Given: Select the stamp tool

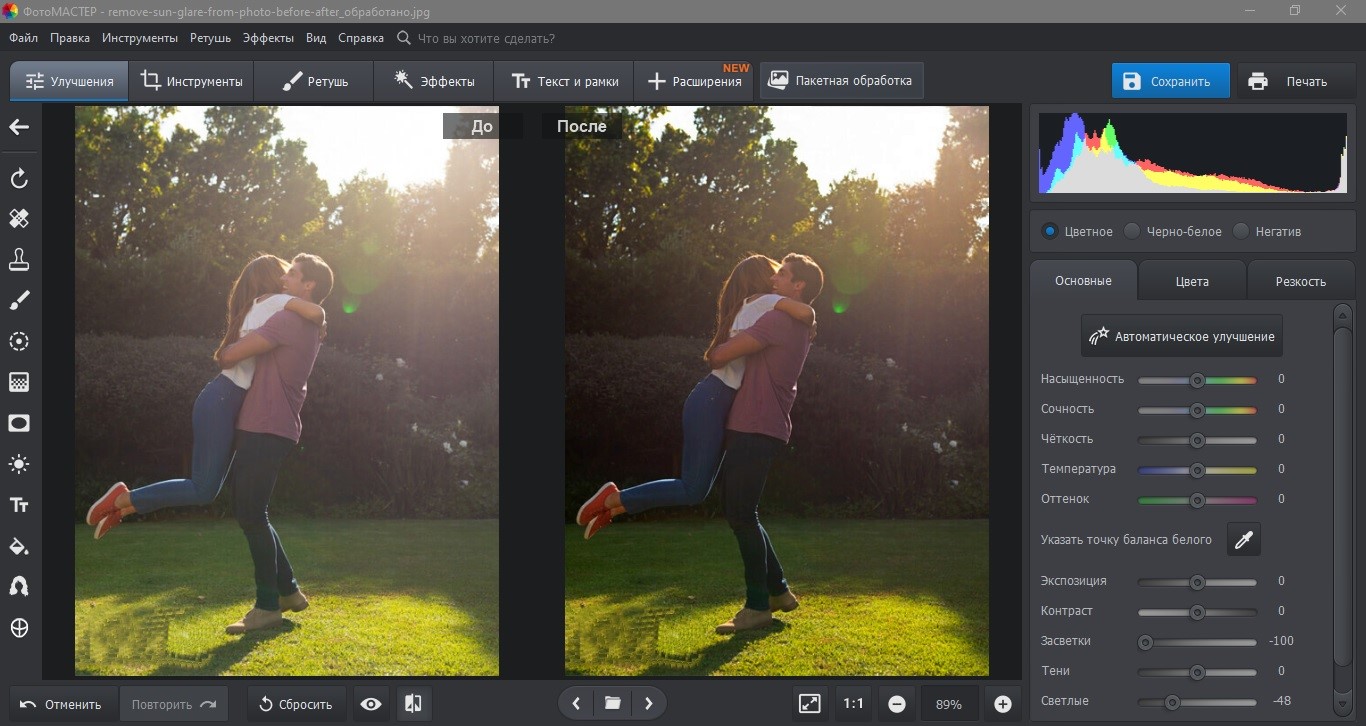Looking at the screenshot, I should [x=19, y=259].
